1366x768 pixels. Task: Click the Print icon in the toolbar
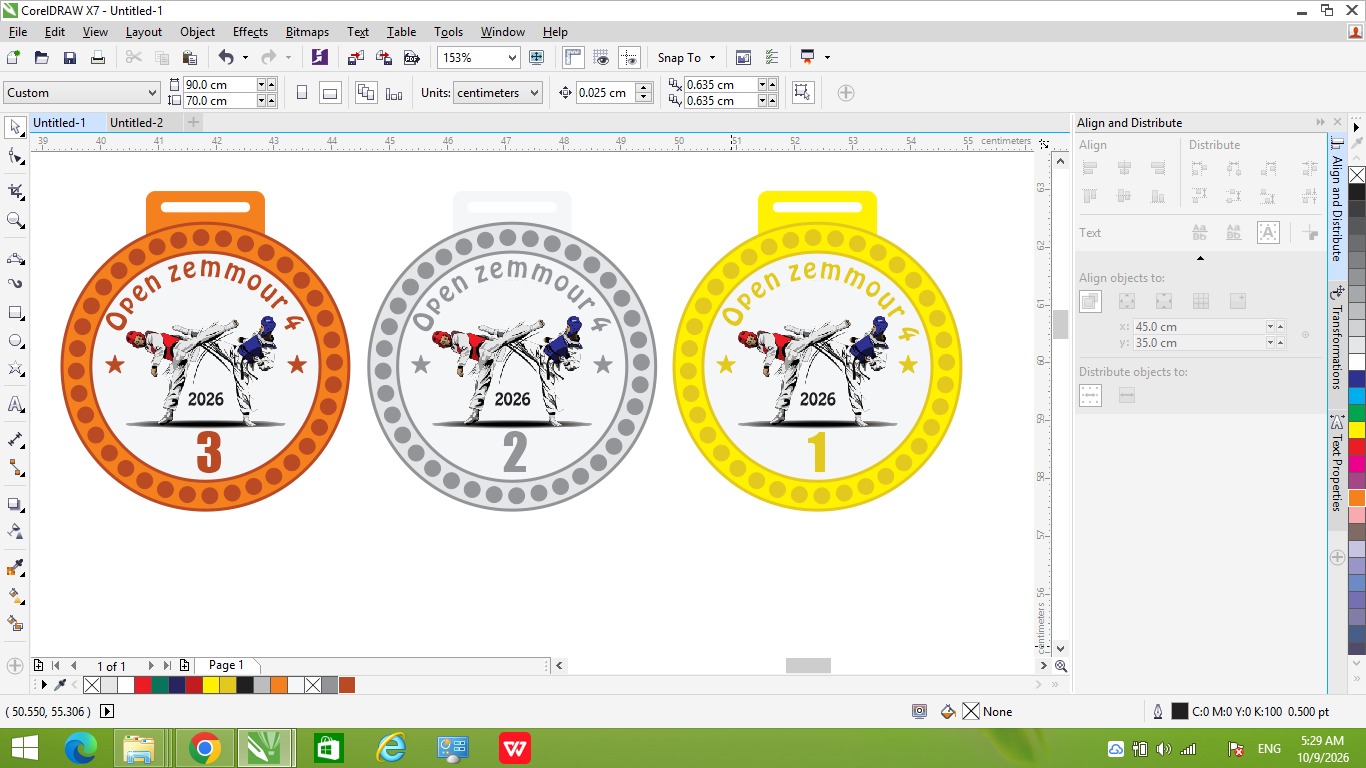(x=98, y=58)
